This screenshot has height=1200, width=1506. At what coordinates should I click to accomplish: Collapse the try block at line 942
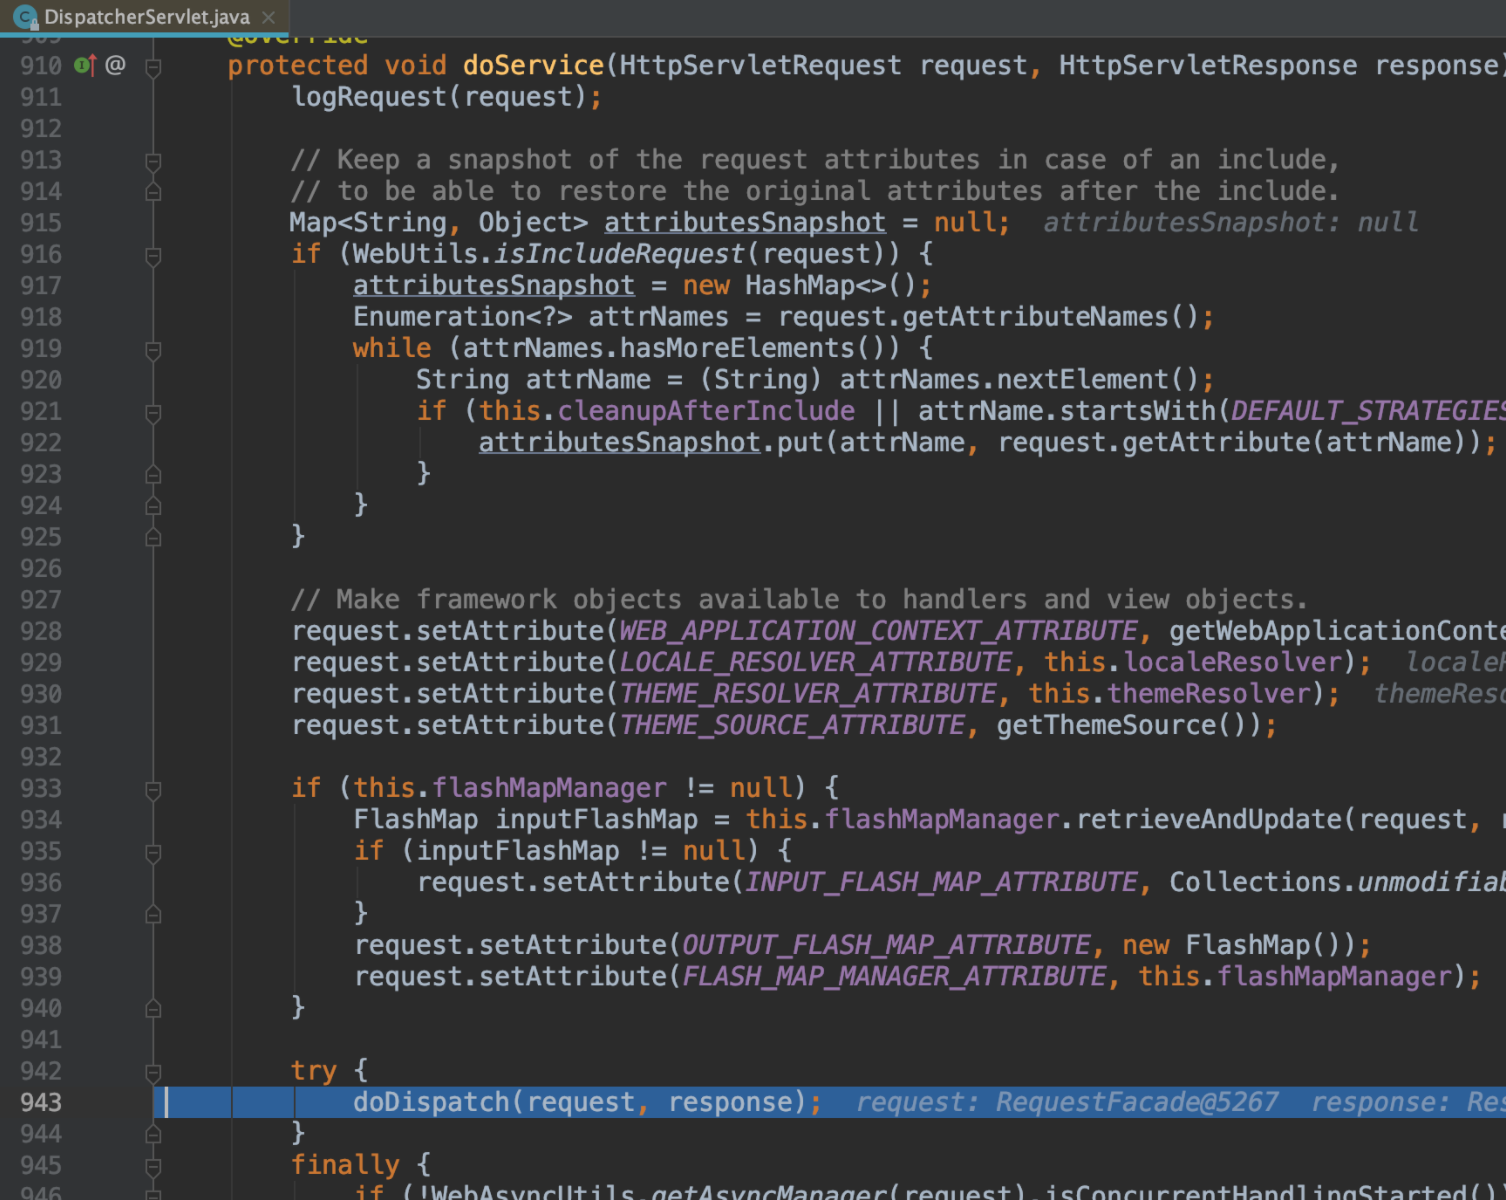click(153, 1072)
